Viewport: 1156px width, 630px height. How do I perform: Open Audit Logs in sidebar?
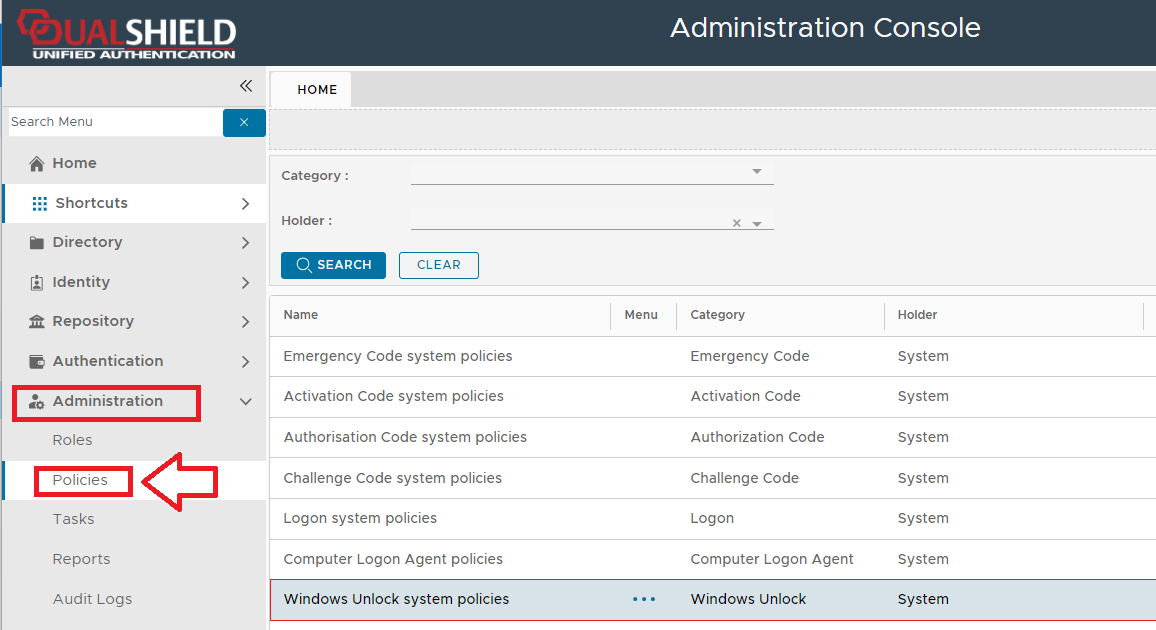pyautogui.click(x=92, y=599)
